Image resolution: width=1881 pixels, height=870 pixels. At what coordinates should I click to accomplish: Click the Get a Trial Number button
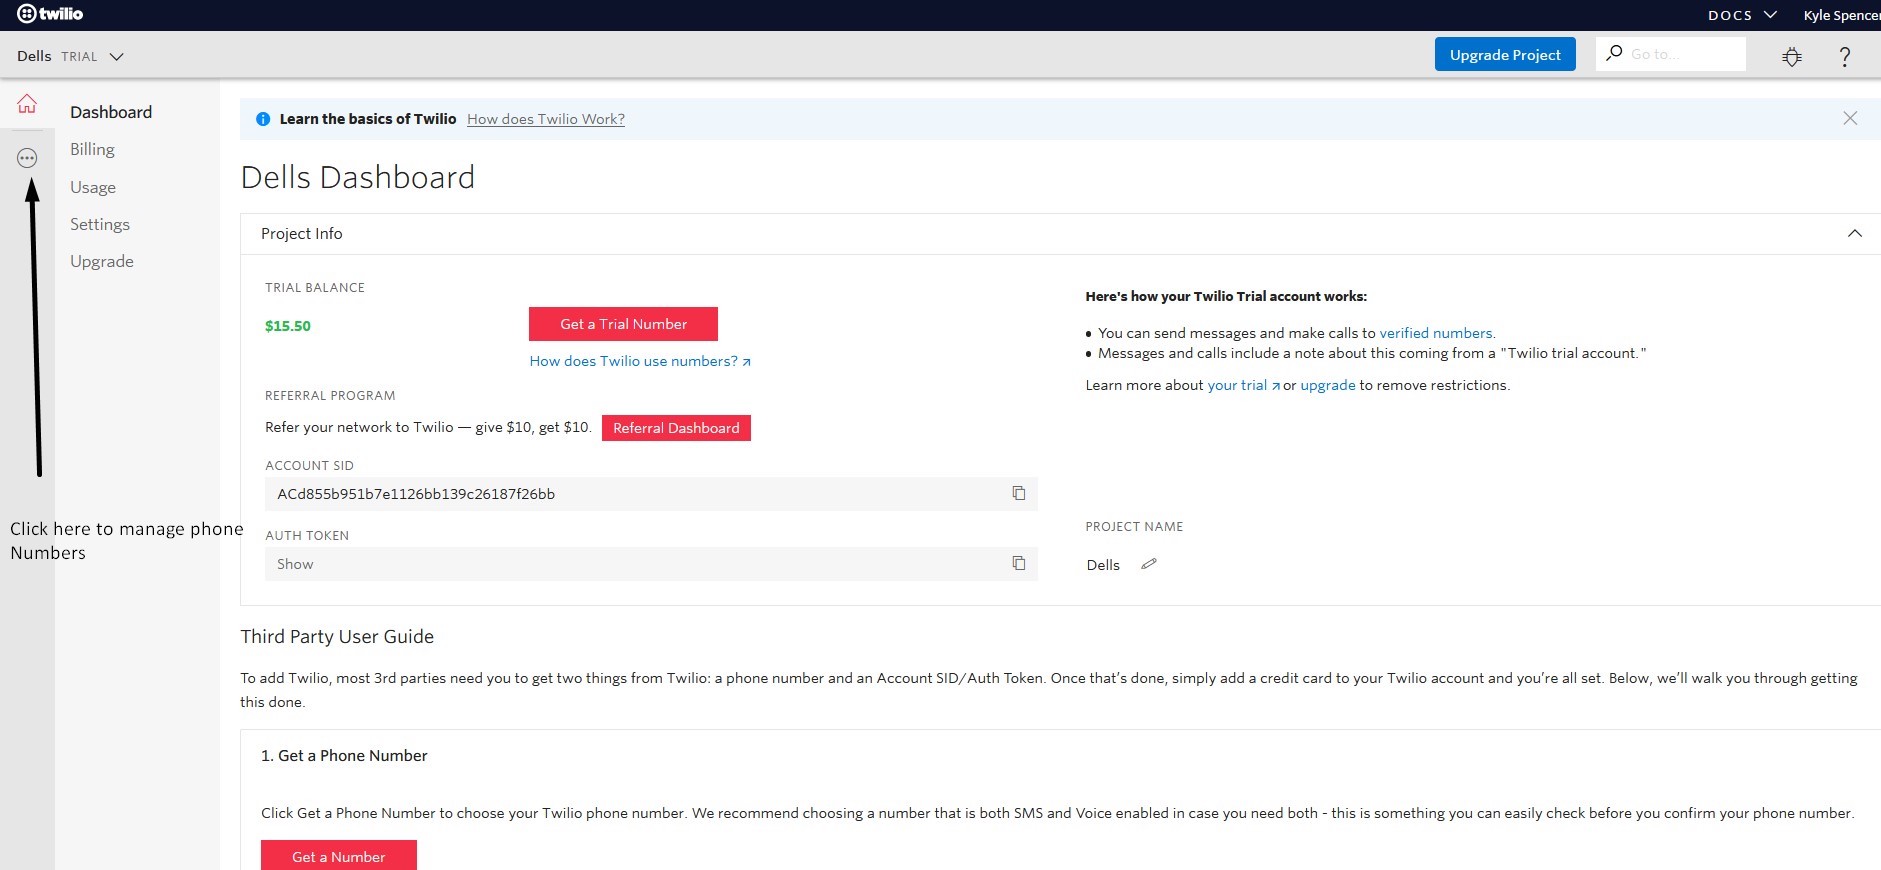point(623,324)
